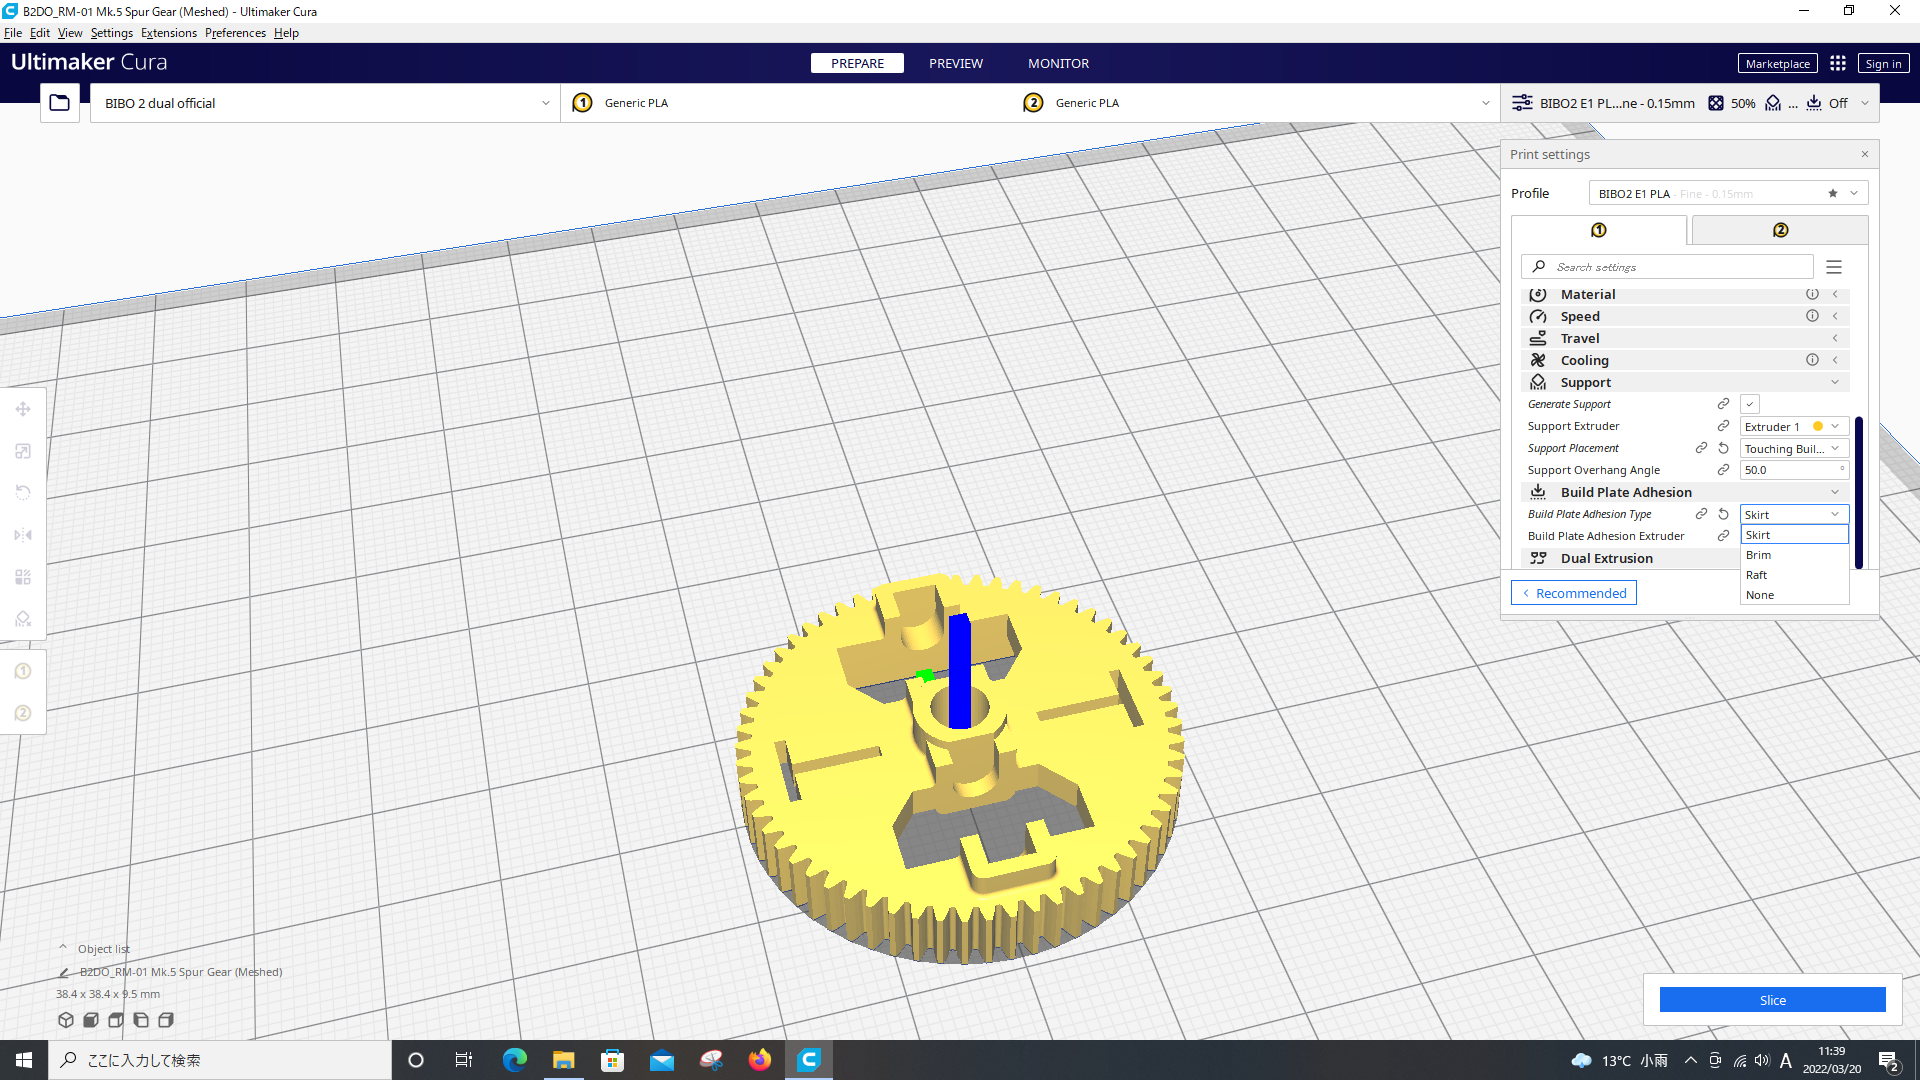Select Brim from adhesion type dropdown

(x=1787, y=554)
